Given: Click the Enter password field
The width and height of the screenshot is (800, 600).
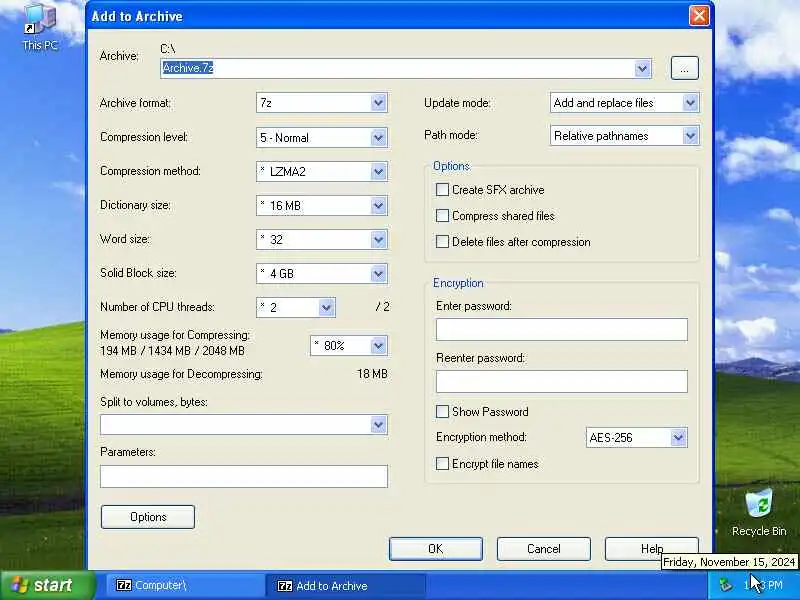Looking at the screenshot, I should coord(562,330).
